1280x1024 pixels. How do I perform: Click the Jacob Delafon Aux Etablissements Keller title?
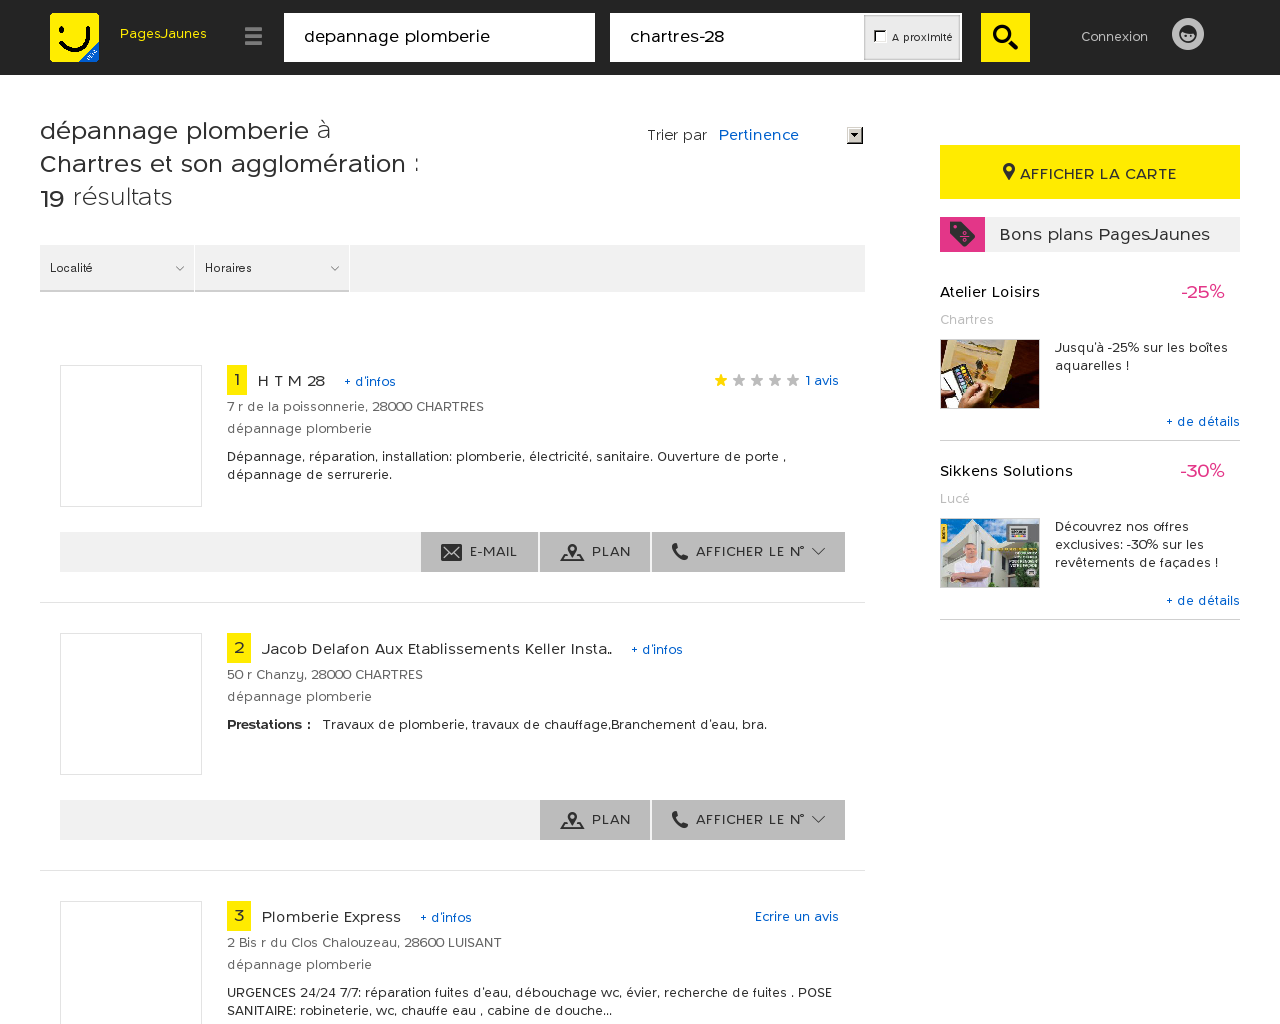tap(437, 649)
